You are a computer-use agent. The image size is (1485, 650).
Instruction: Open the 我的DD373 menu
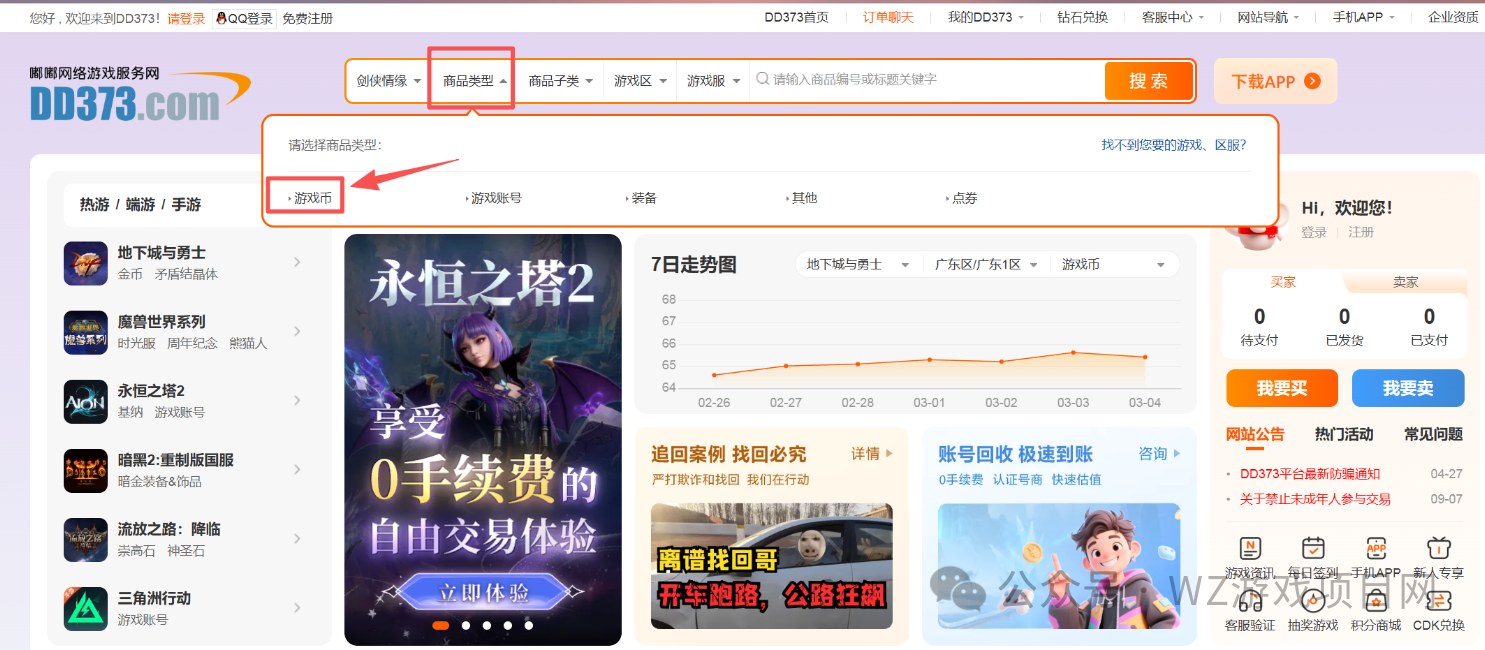click(x=984, y=17)
